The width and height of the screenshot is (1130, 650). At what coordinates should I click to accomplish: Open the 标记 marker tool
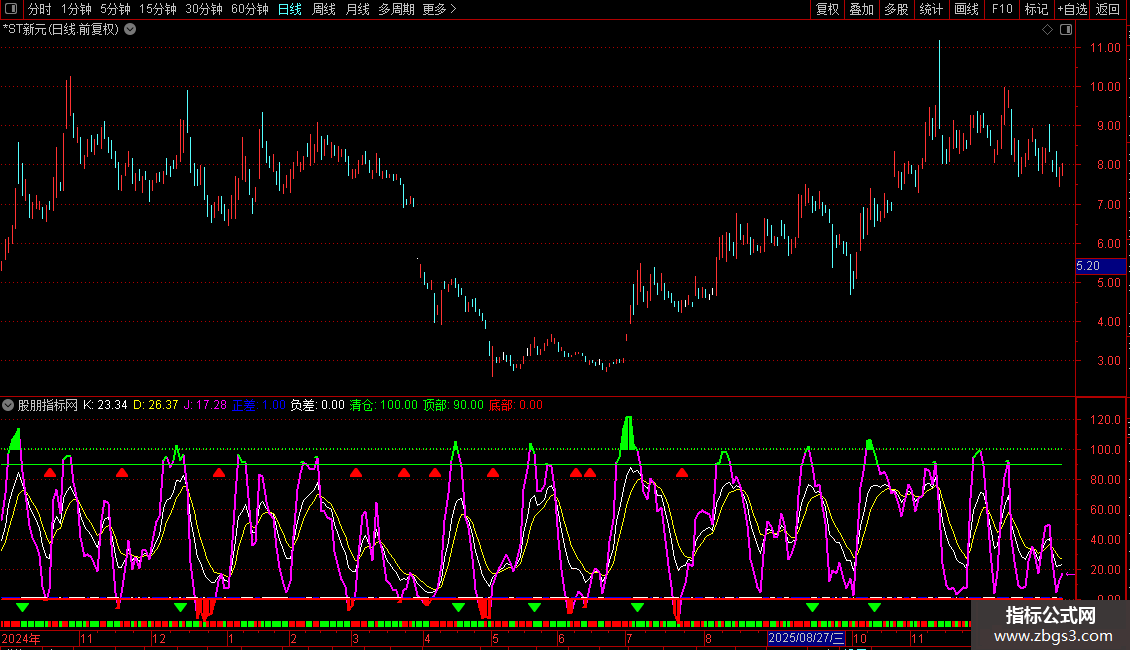[1036, 9]
